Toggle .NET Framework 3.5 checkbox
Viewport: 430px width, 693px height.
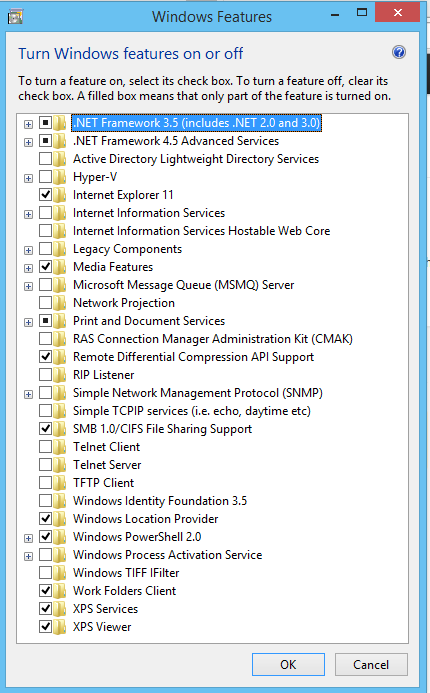[x=46, y=122]
